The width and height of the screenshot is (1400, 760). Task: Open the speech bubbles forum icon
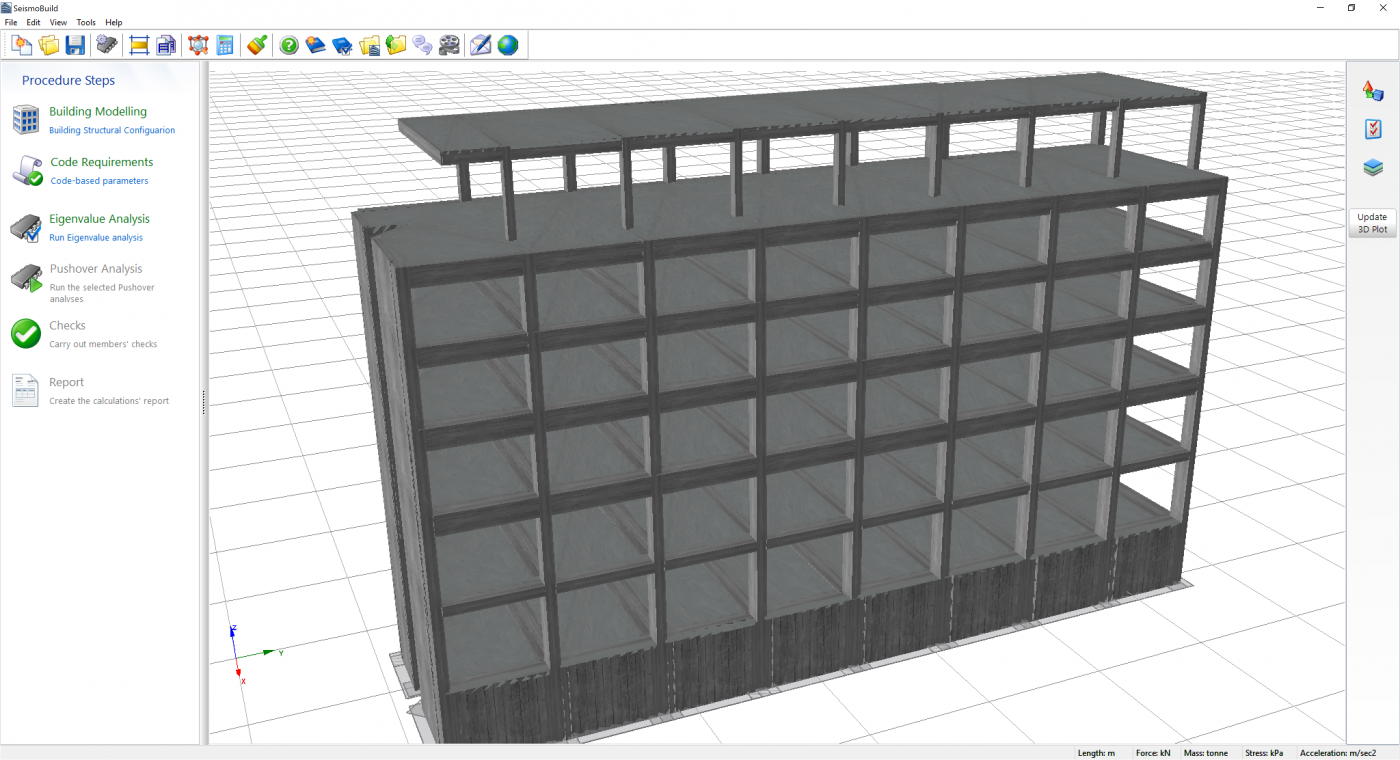423,45
